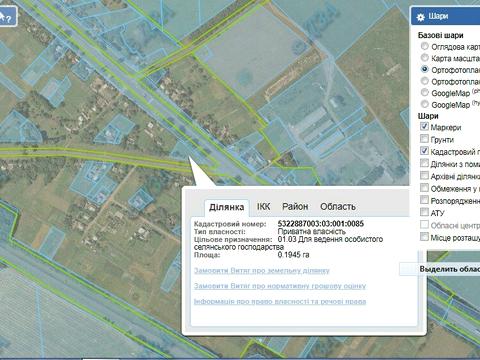Click the help pointer tool icon

(x=7, y=16)
